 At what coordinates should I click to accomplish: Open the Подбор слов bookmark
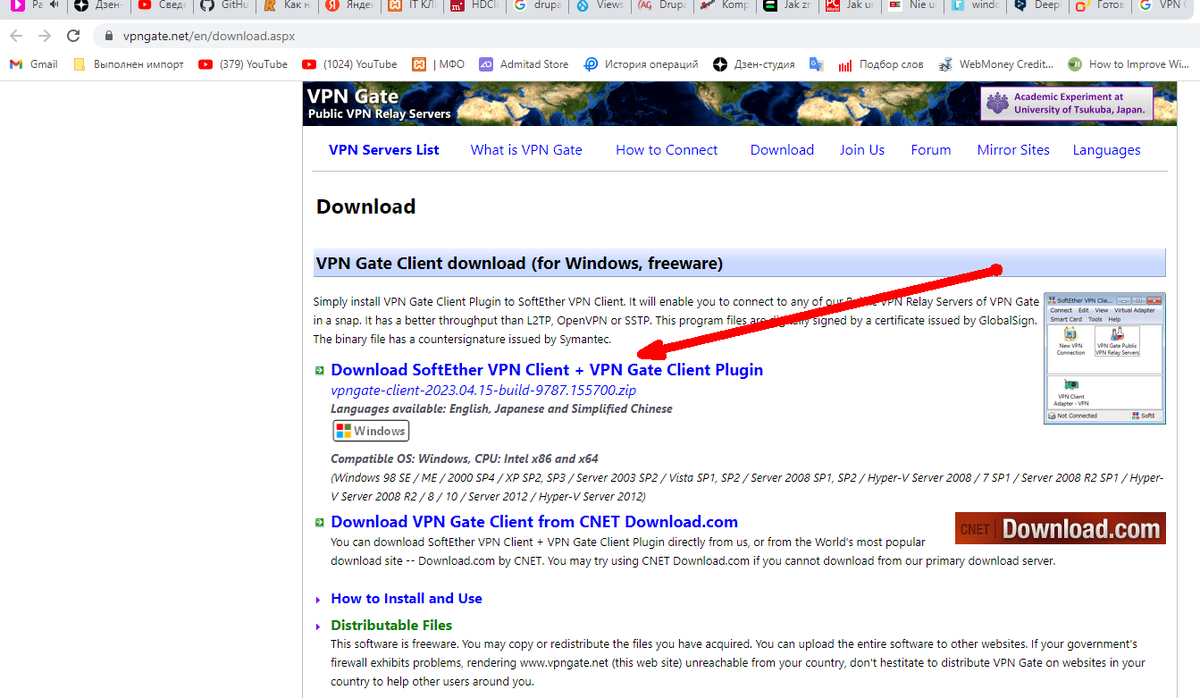click(881, 64)
